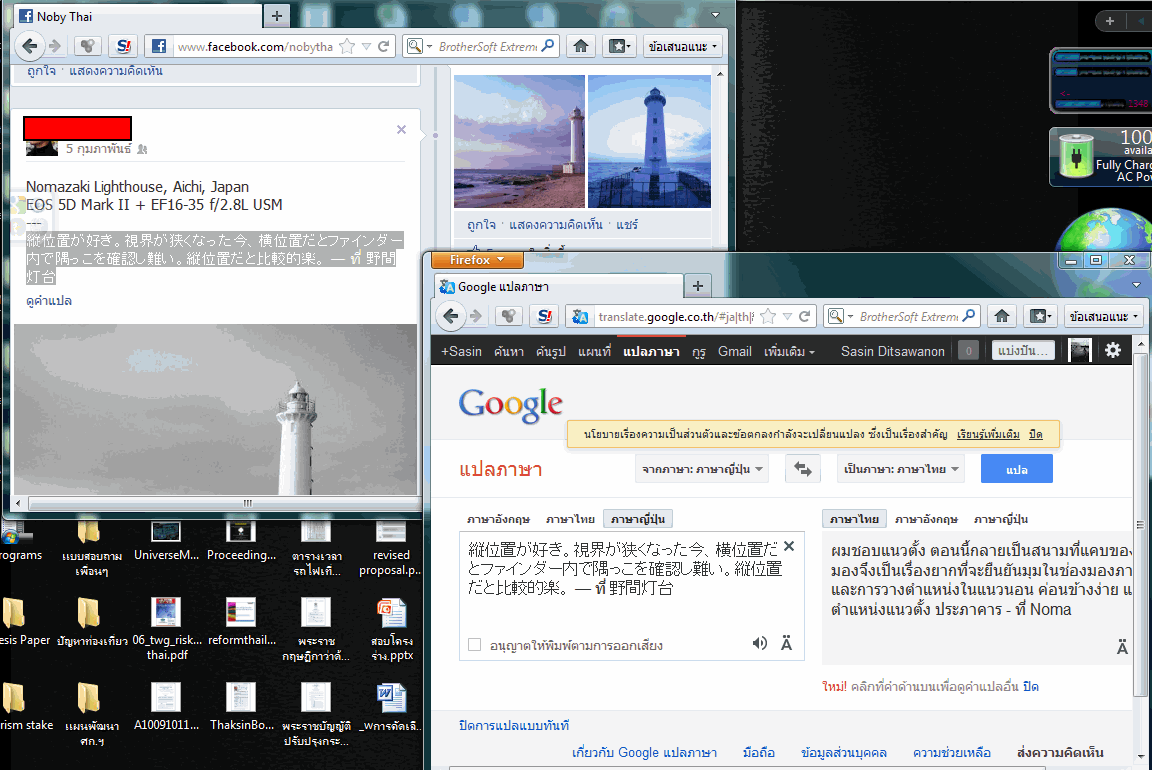Viewport: 1152px width, 770px height.
Task: Open จากภาษา: ภาษาญี่ปุ่น source dropdown
Action: coord(702,469)
